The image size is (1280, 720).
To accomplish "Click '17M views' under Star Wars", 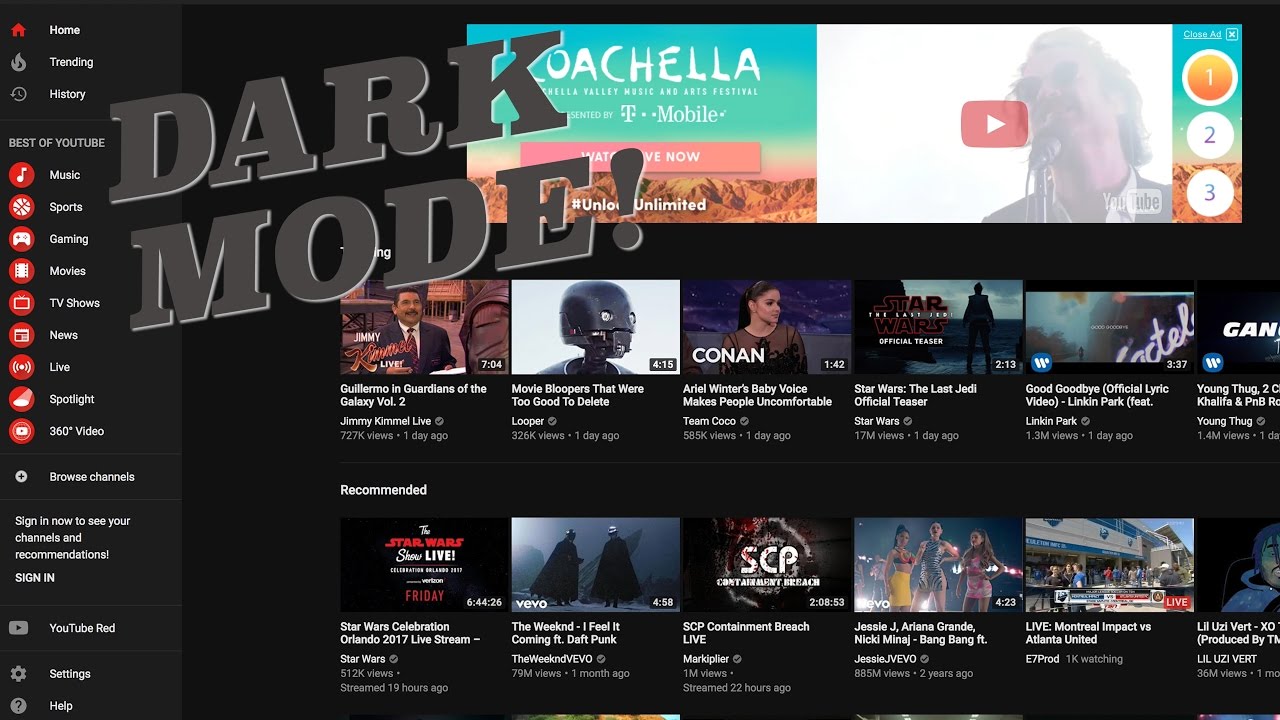I will (879, 436).
